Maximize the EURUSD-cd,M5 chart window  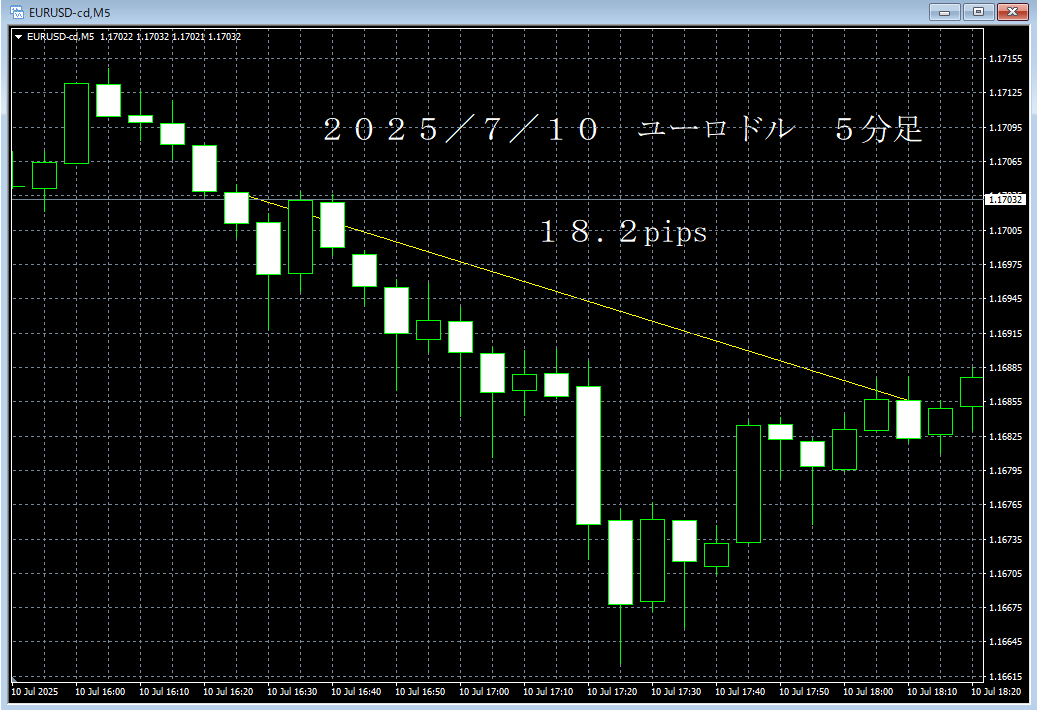(x=978, y=11)
